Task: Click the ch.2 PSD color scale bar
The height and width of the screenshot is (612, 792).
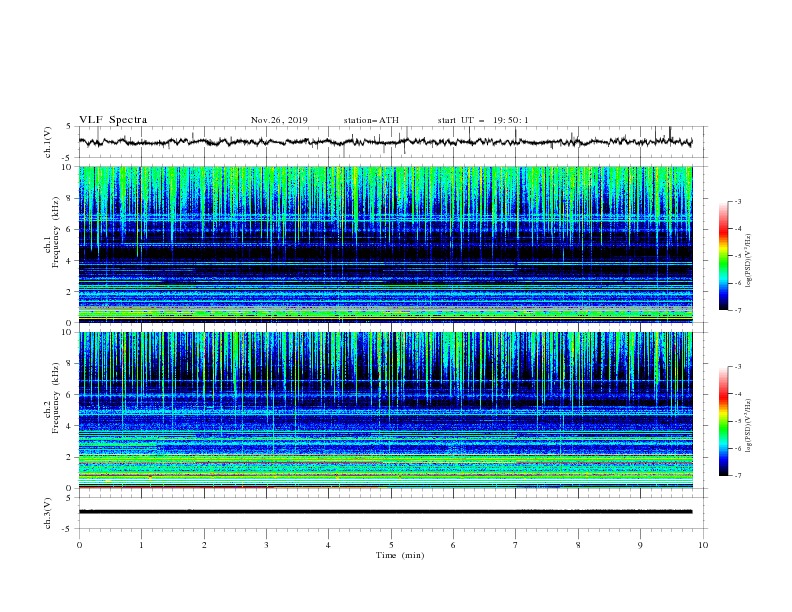Action: tap(723, 421)
